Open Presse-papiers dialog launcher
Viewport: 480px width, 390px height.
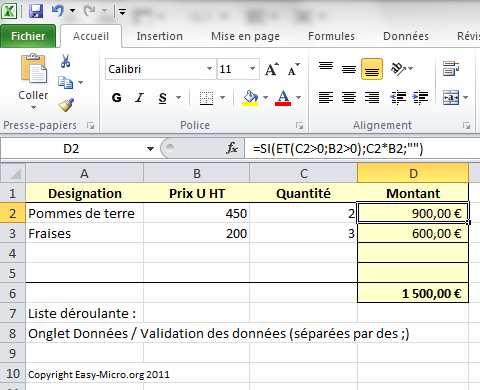point(90,126)
